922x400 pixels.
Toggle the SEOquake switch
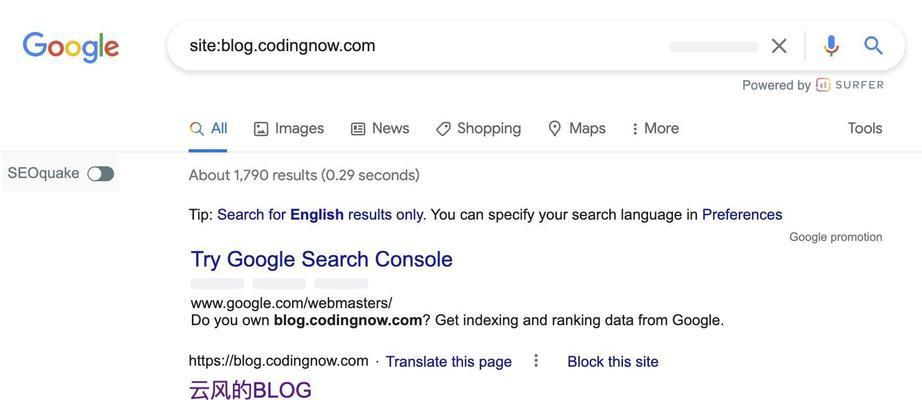point(101,174)
